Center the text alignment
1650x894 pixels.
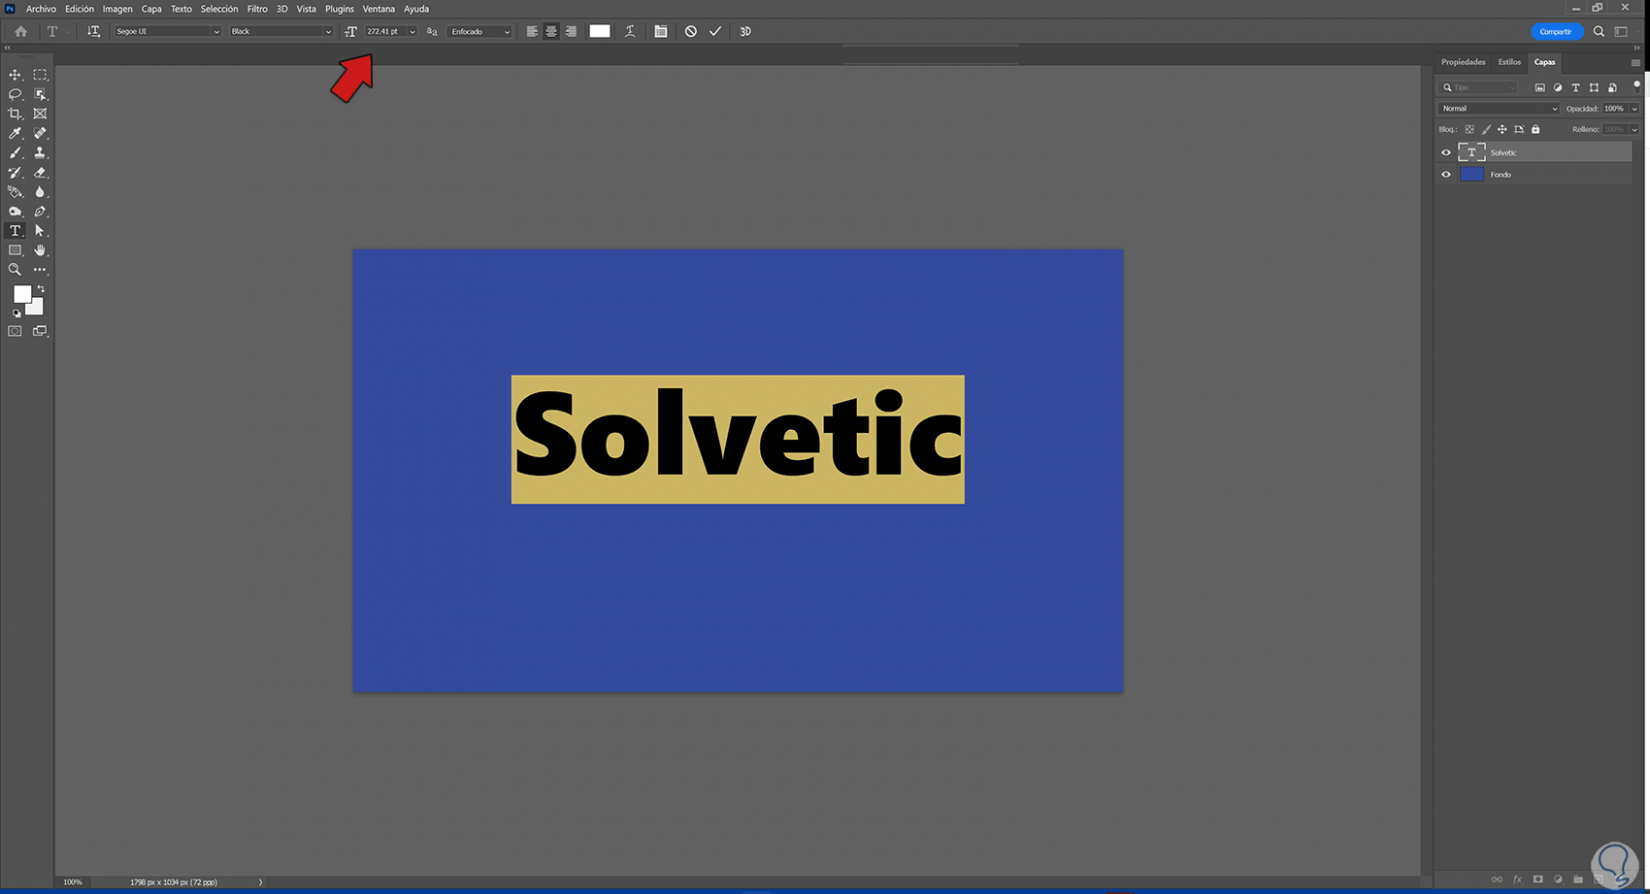(x=551, y=31)
